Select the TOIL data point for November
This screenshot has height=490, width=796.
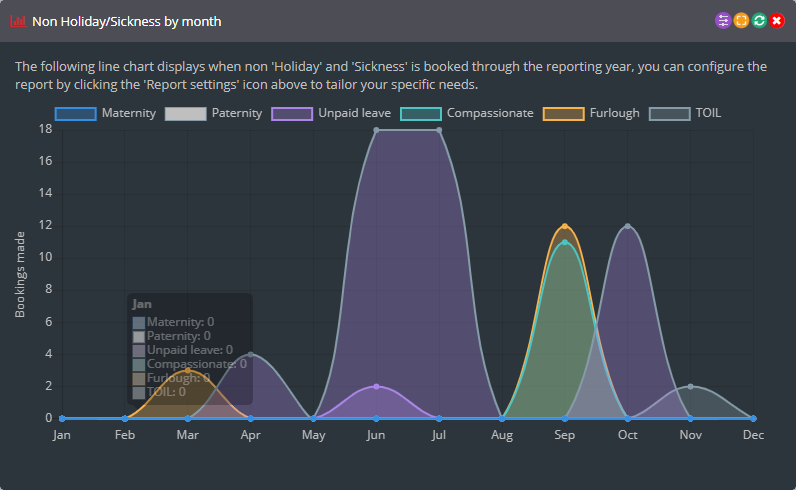point(690,386)
